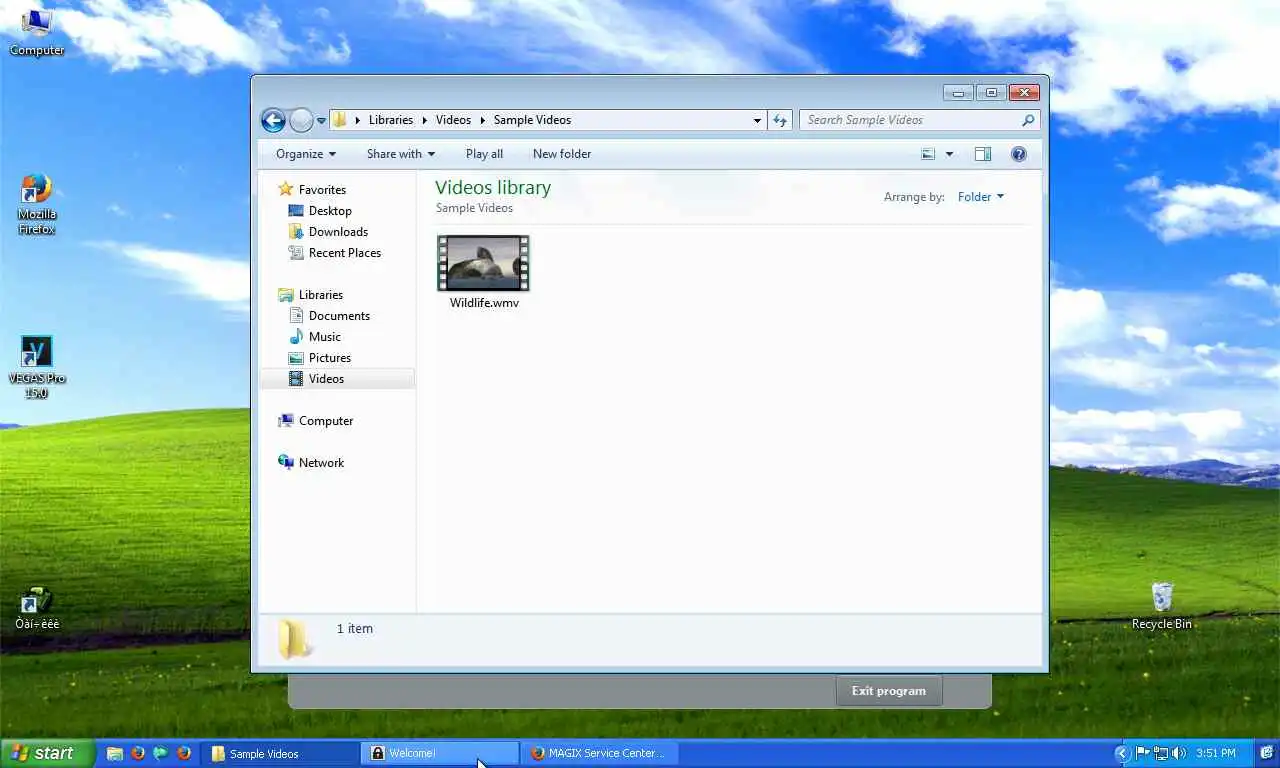Screen dimensions: 1280x768
Task: Switch to Sample Videos taskbar button
Action: click(x=280, y=754)
